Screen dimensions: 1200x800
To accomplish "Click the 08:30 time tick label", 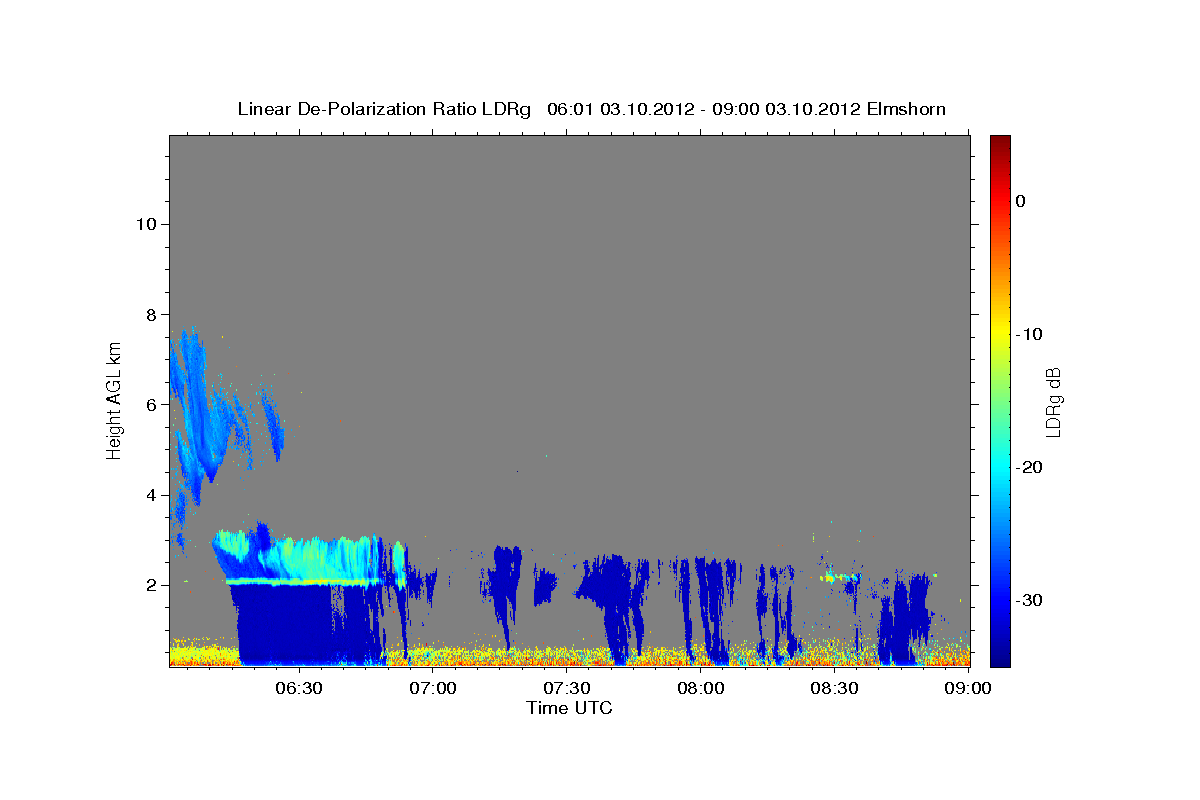I will point(835,689).
